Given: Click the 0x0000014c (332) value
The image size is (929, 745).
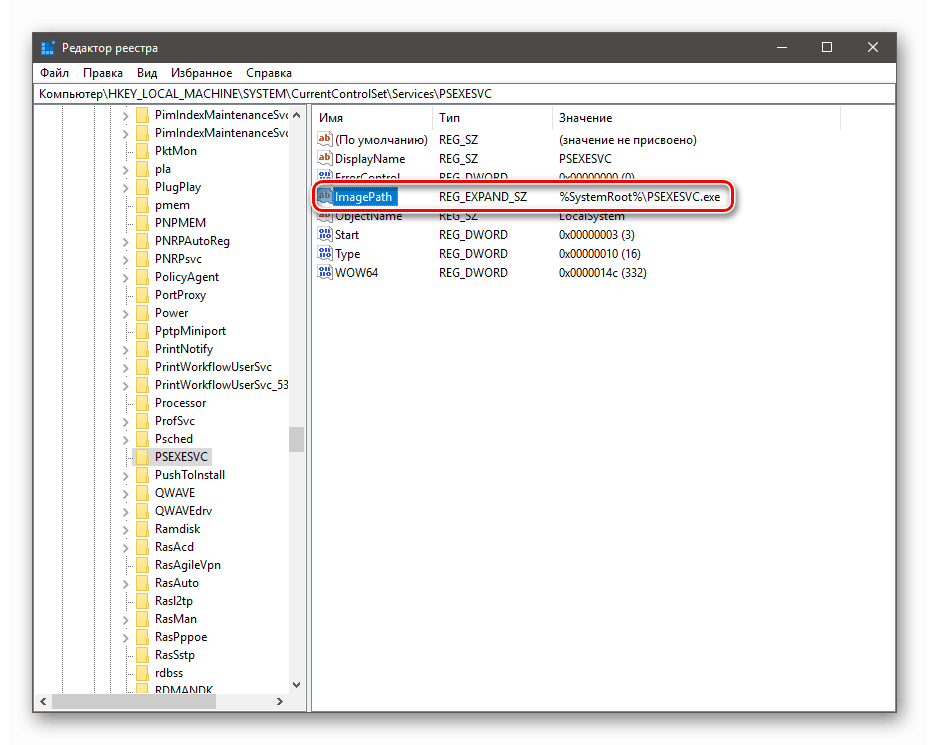Looking at the screenshot, I should pos(603,273).
